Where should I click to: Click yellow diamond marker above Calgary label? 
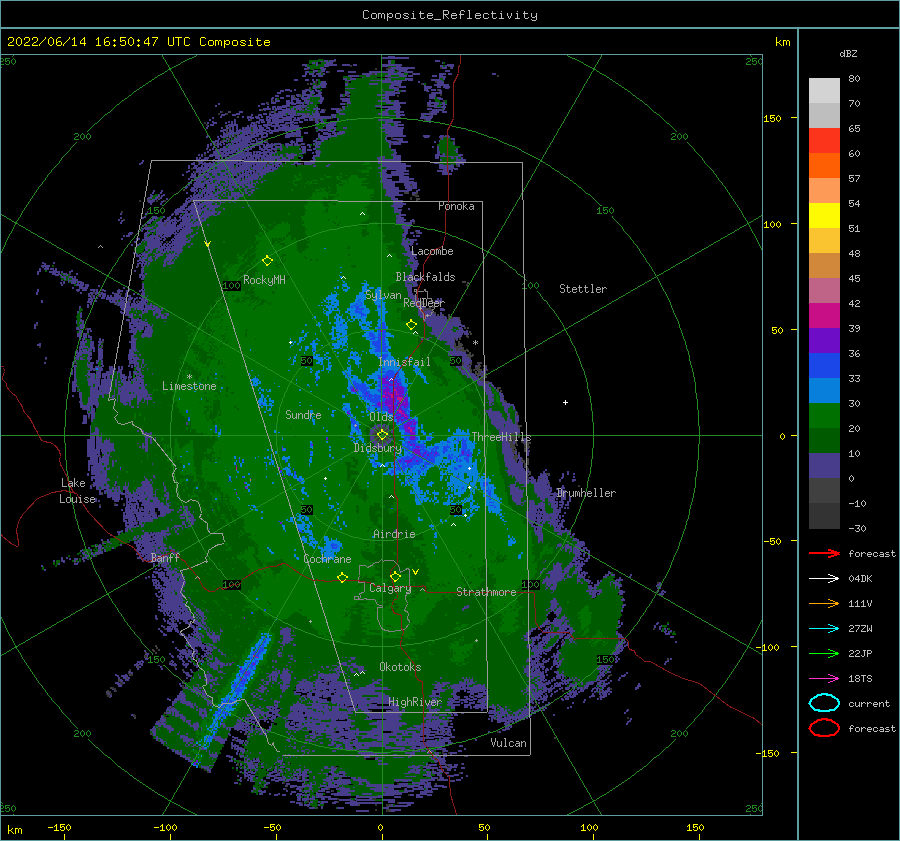[395, 576]
